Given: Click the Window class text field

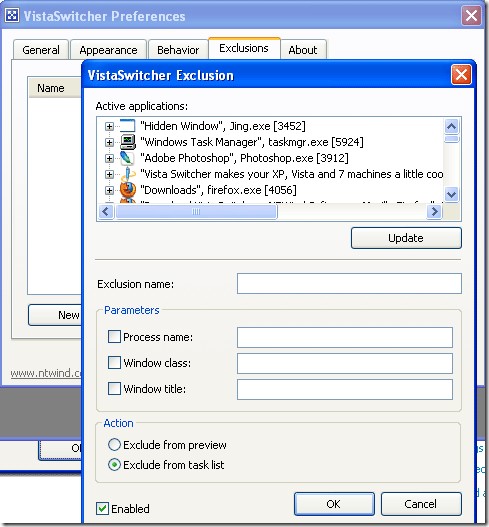Looking at the screenshot, I should point(345,363).
